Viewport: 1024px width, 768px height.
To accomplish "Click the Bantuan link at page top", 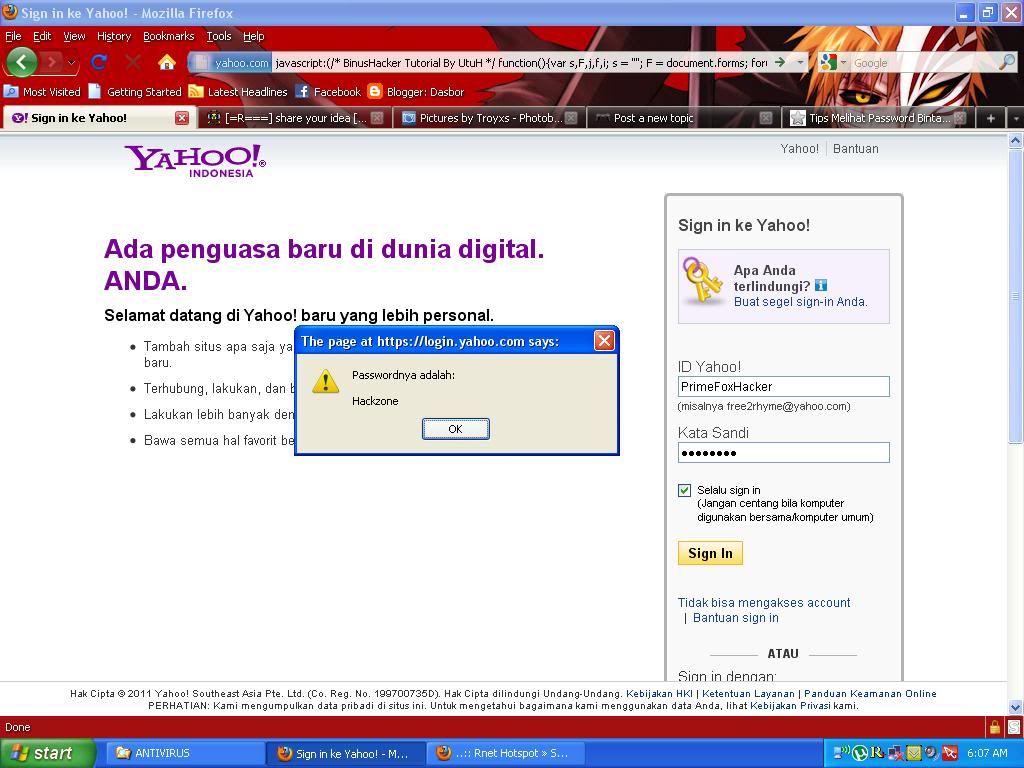I will click(x=856, y=149).
